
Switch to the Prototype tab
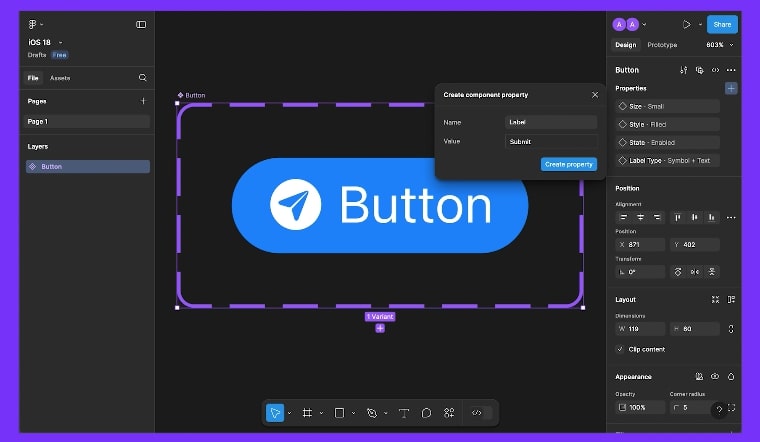[x=662, y=45]
